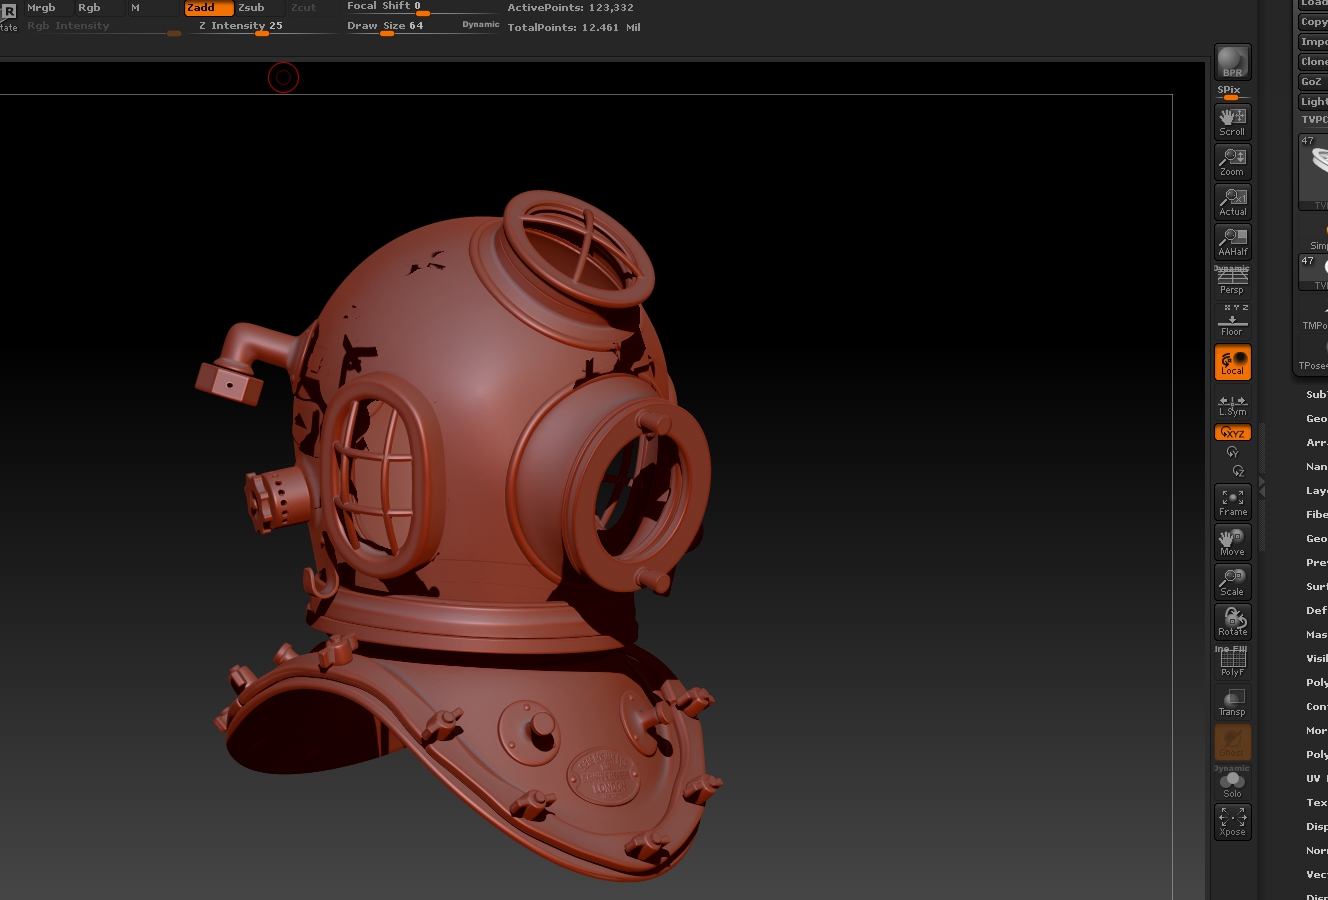Select Z-axis rotation icon below XYZ

click(1238, 471)
